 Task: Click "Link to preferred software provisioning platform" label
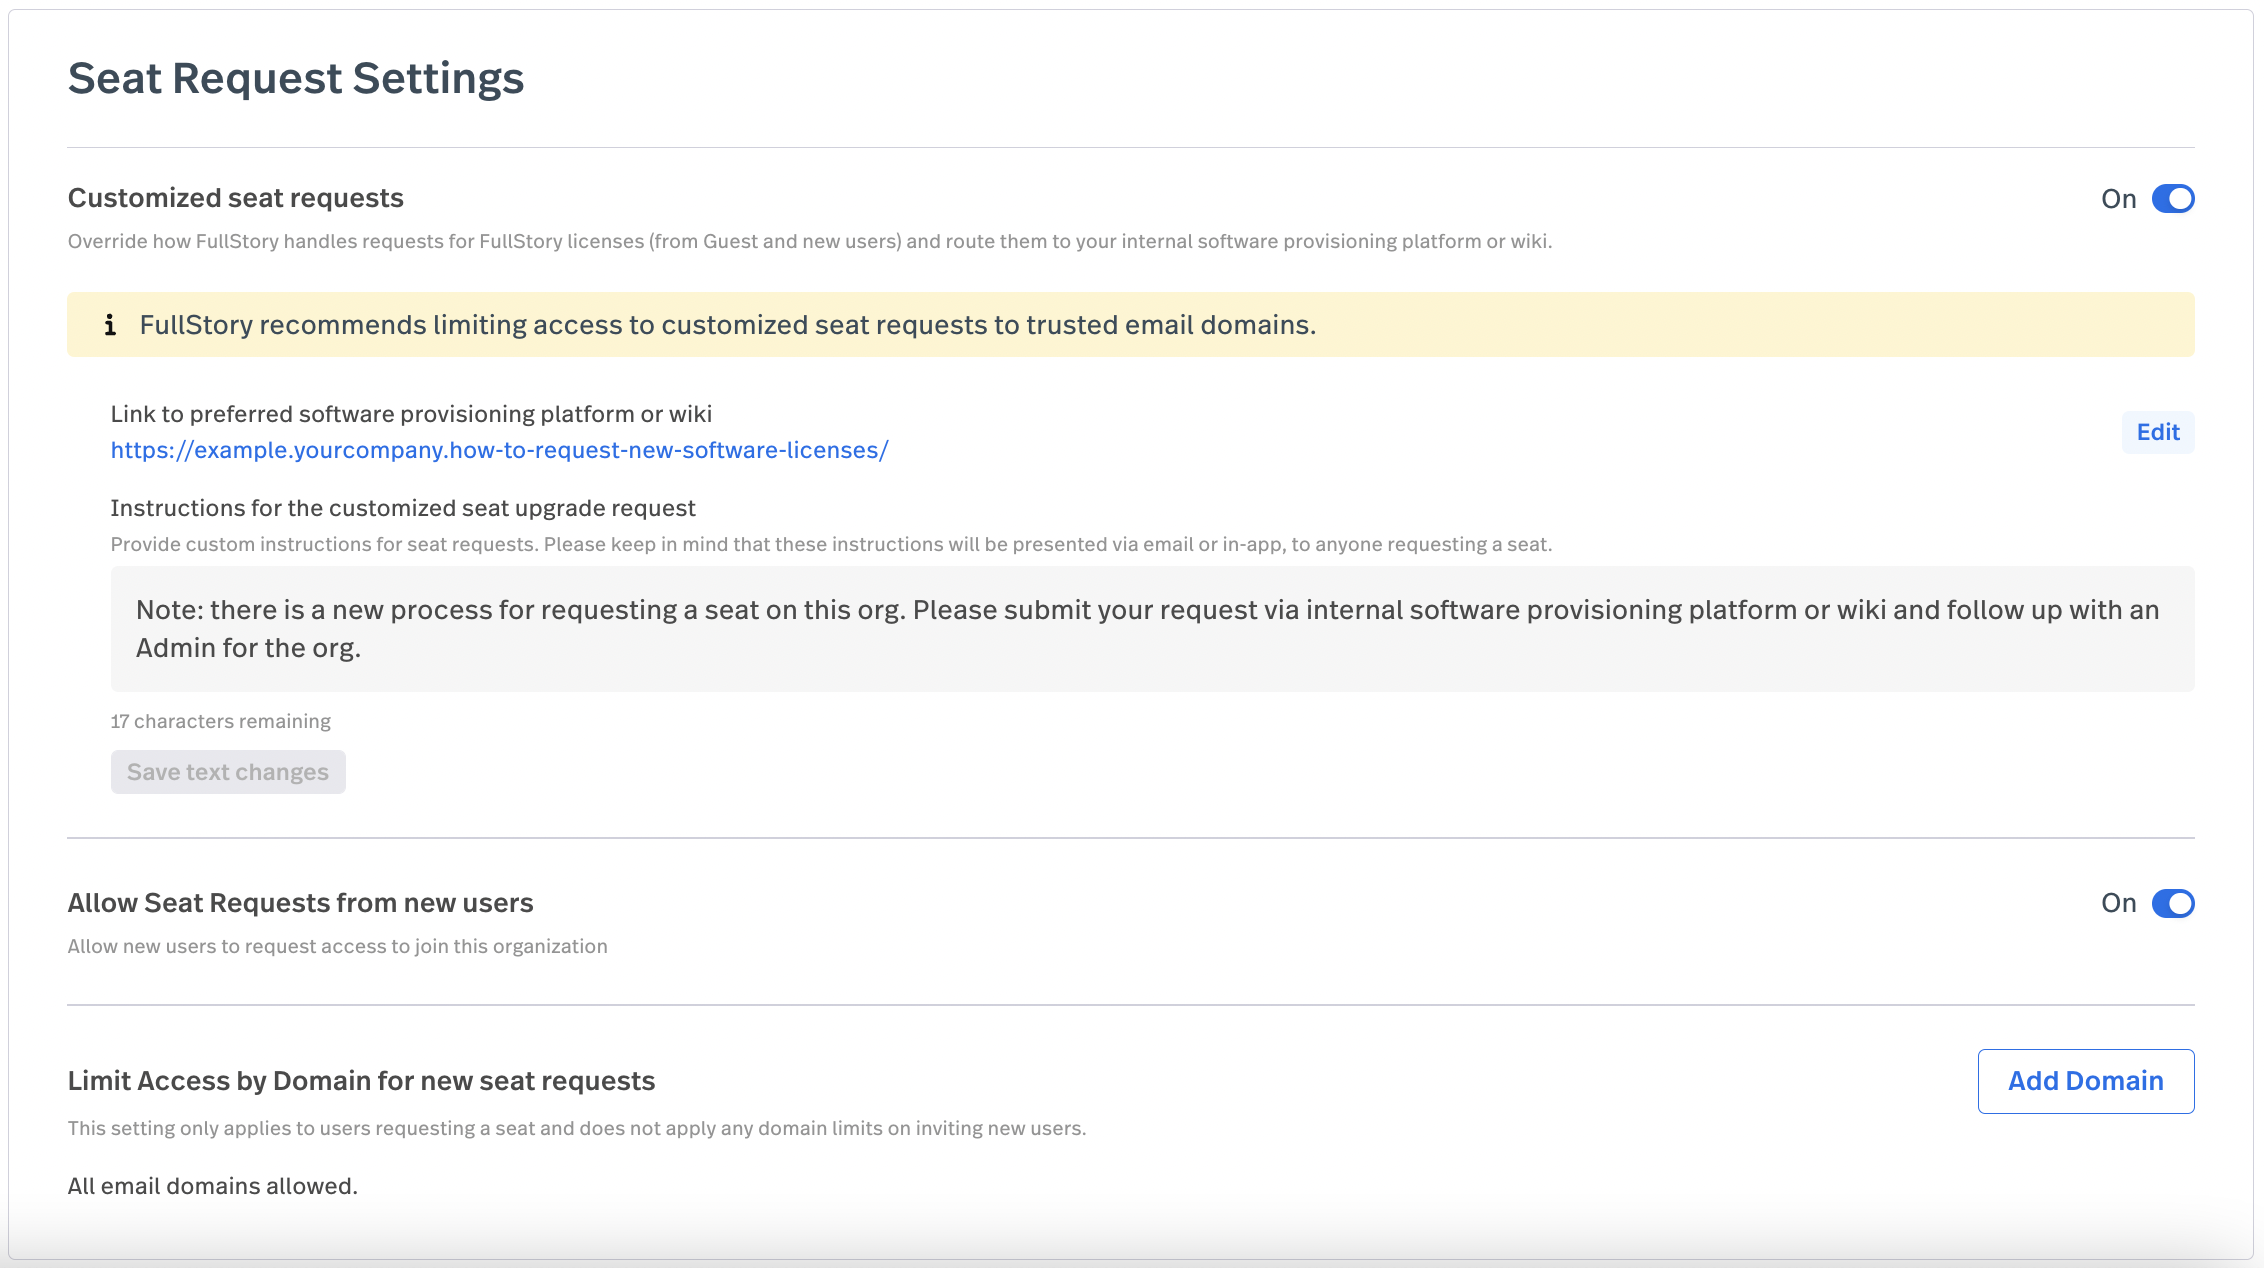point(411,414)
